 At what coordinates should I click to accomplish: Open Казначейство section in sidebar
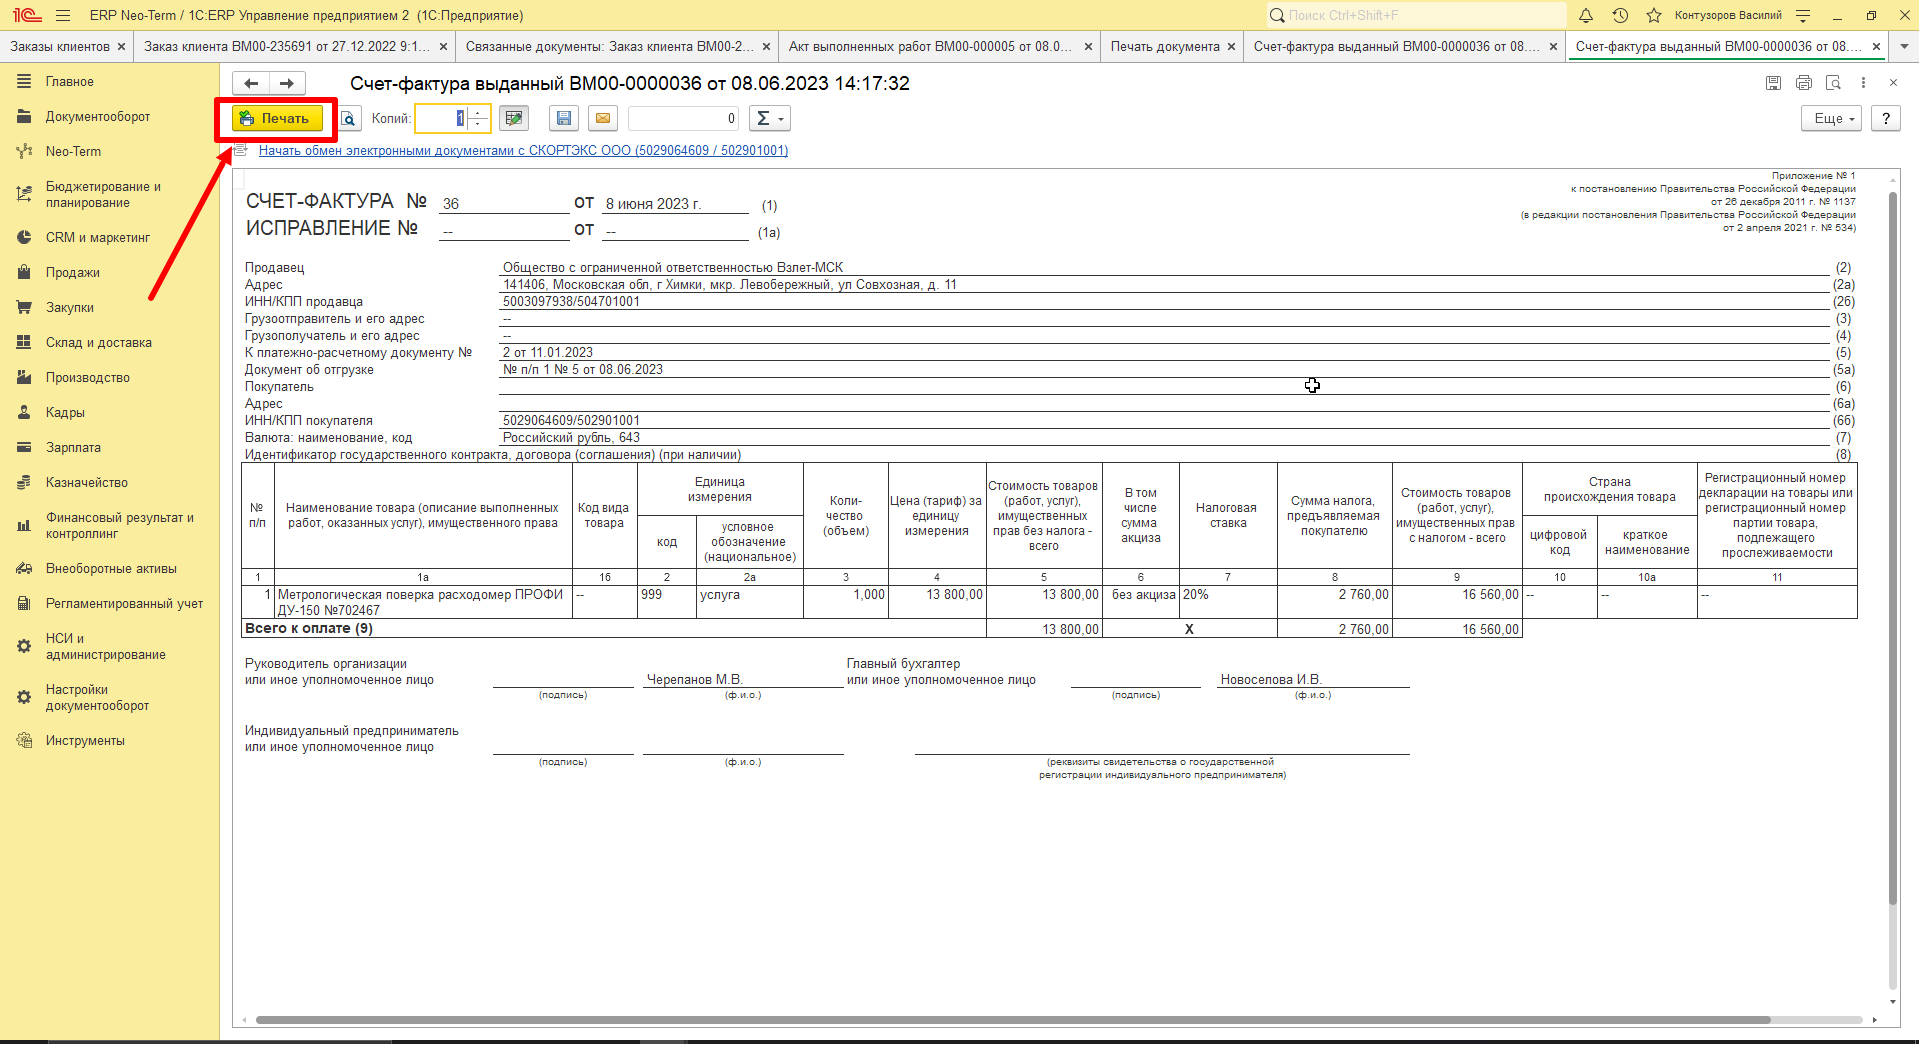[x=86, y=482]
